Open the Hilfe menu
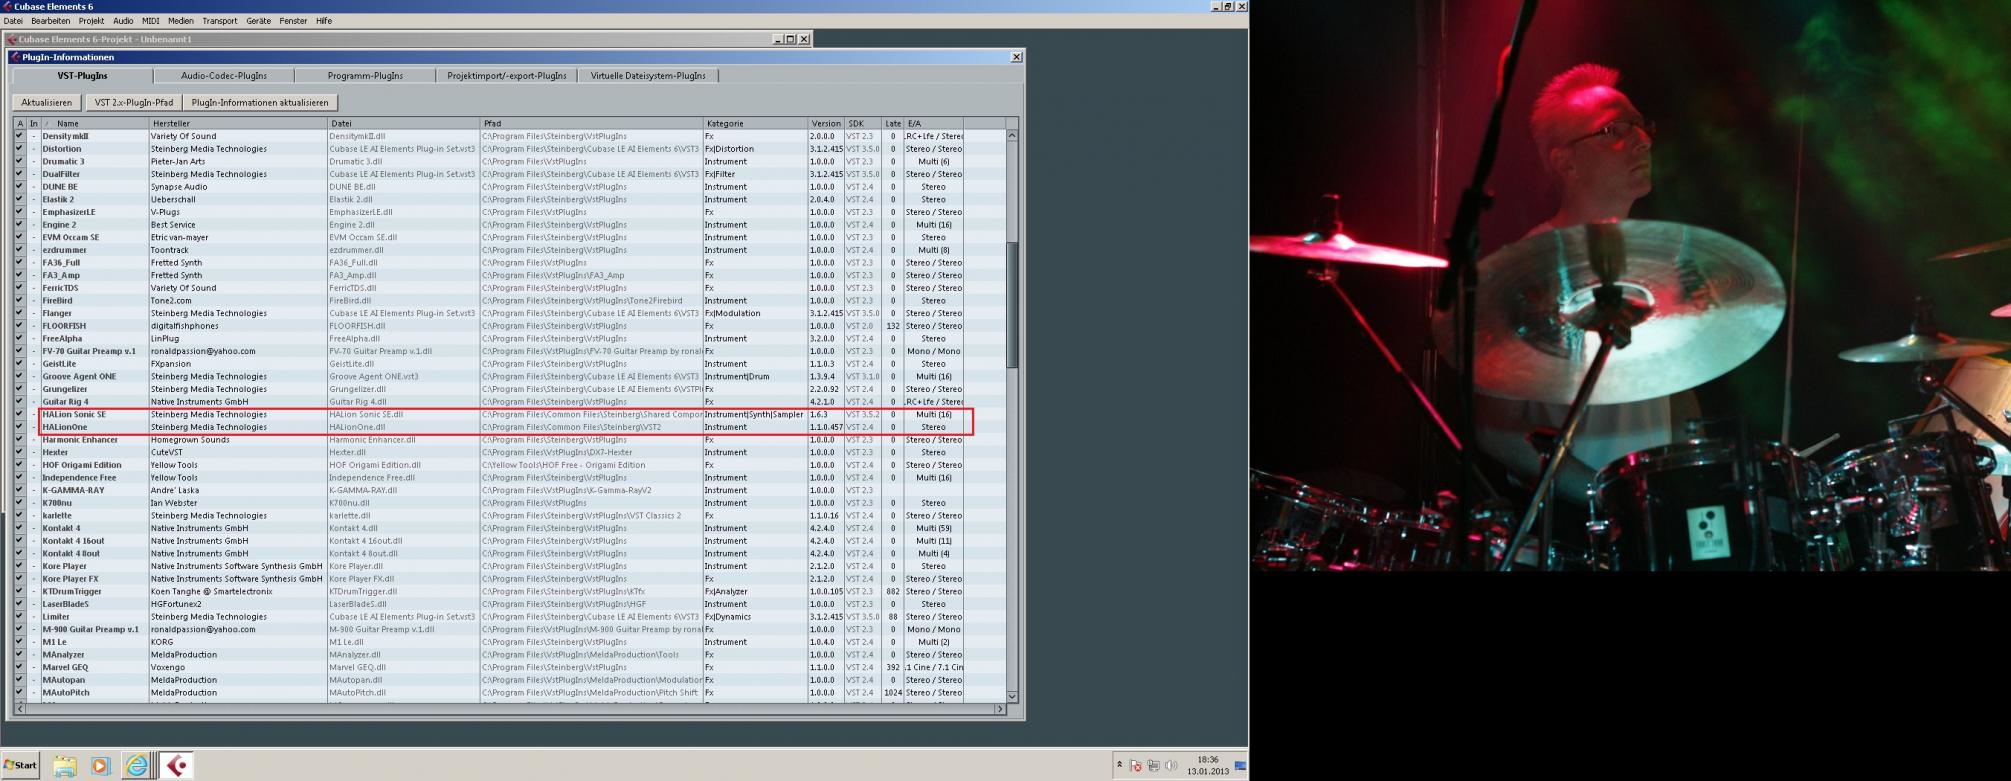This screenshot has width=2011, height=781. (324, 21)
